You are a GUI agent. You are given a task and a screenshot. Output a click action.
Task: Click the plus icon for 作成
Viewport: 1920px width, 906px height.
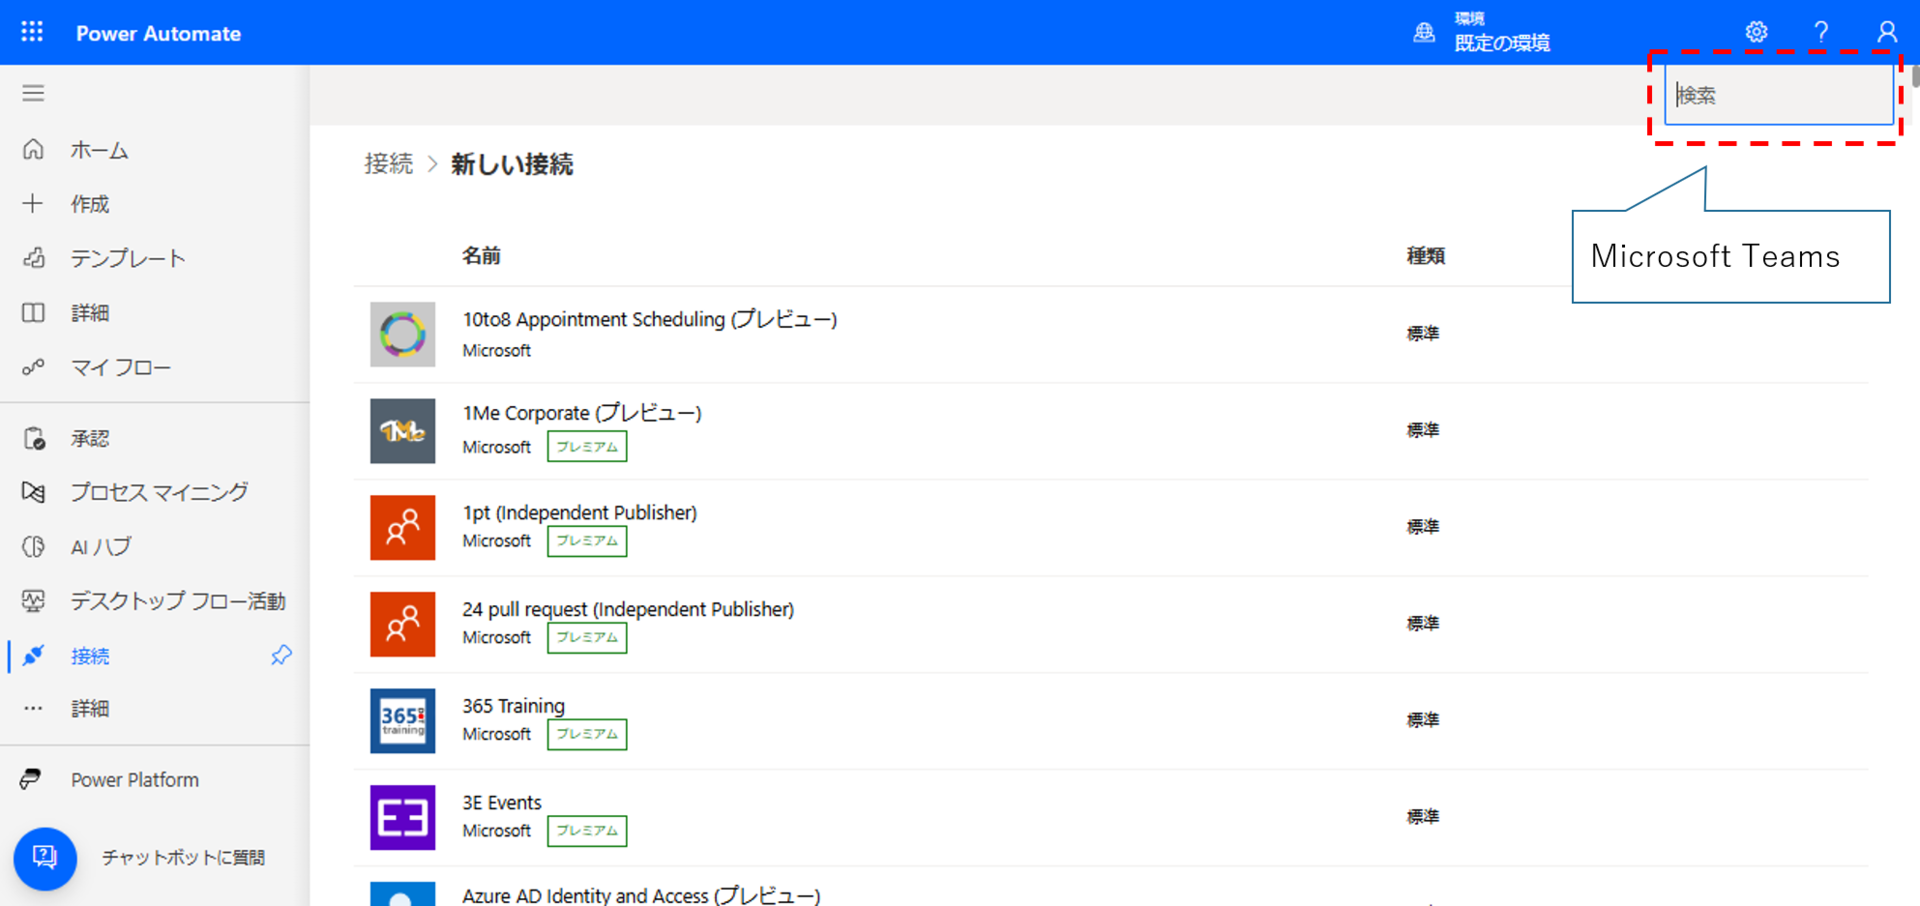33,204
